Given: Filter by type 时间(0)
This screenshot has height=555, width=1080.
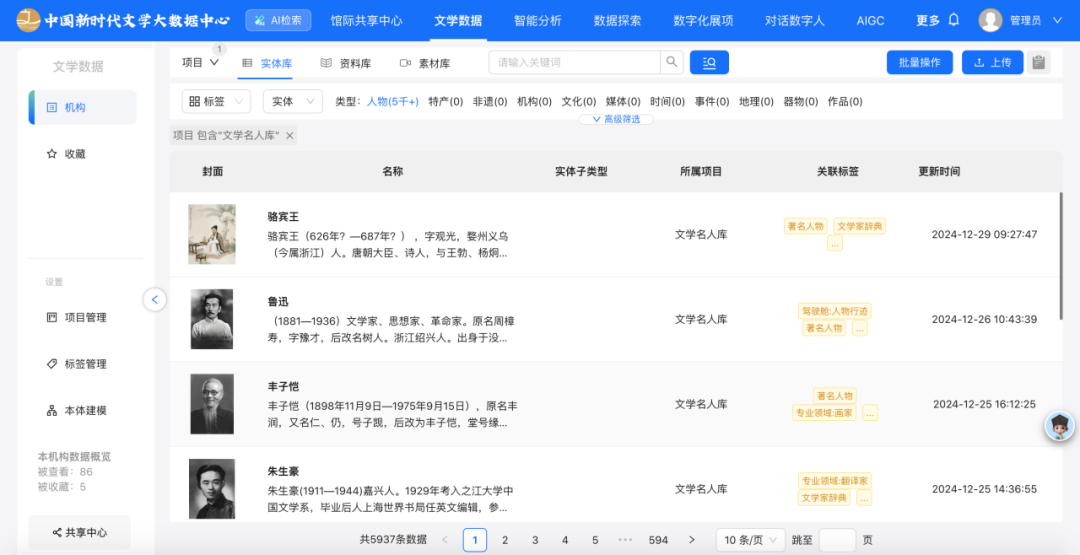Looking at the screenshot, I should pyautogui.click(x=667, y=101).
